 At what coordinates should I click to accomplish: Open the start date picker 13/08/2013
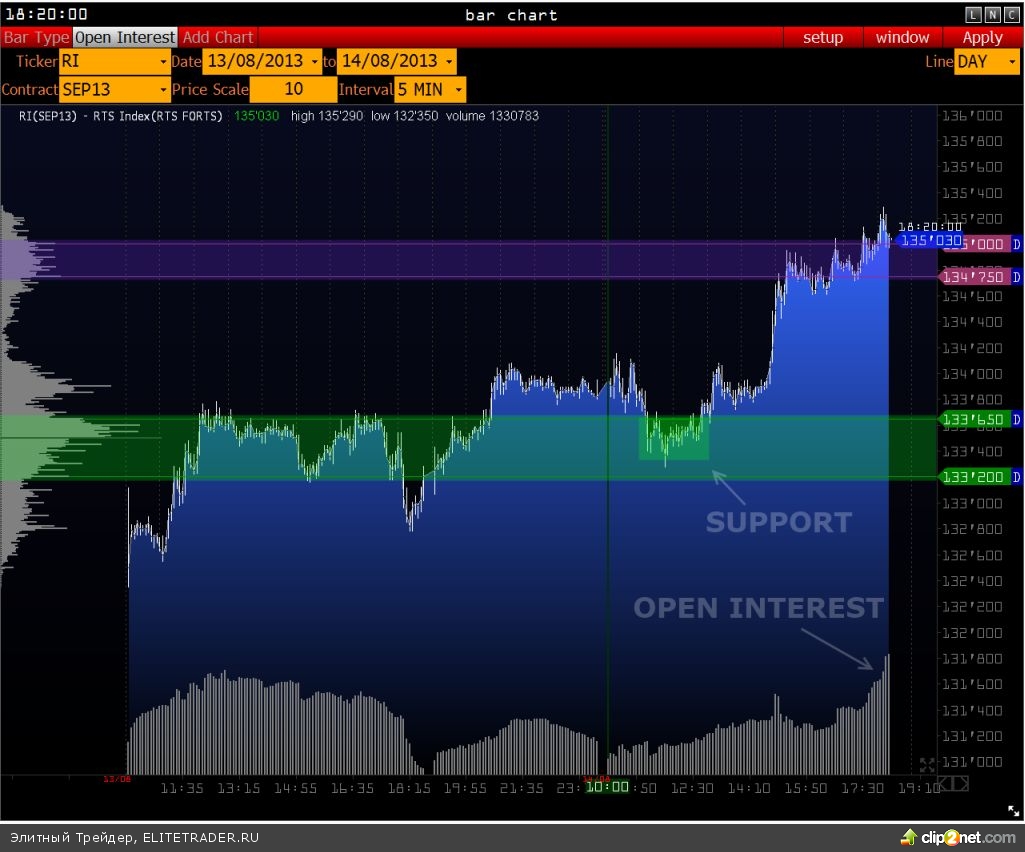[262, 62]
